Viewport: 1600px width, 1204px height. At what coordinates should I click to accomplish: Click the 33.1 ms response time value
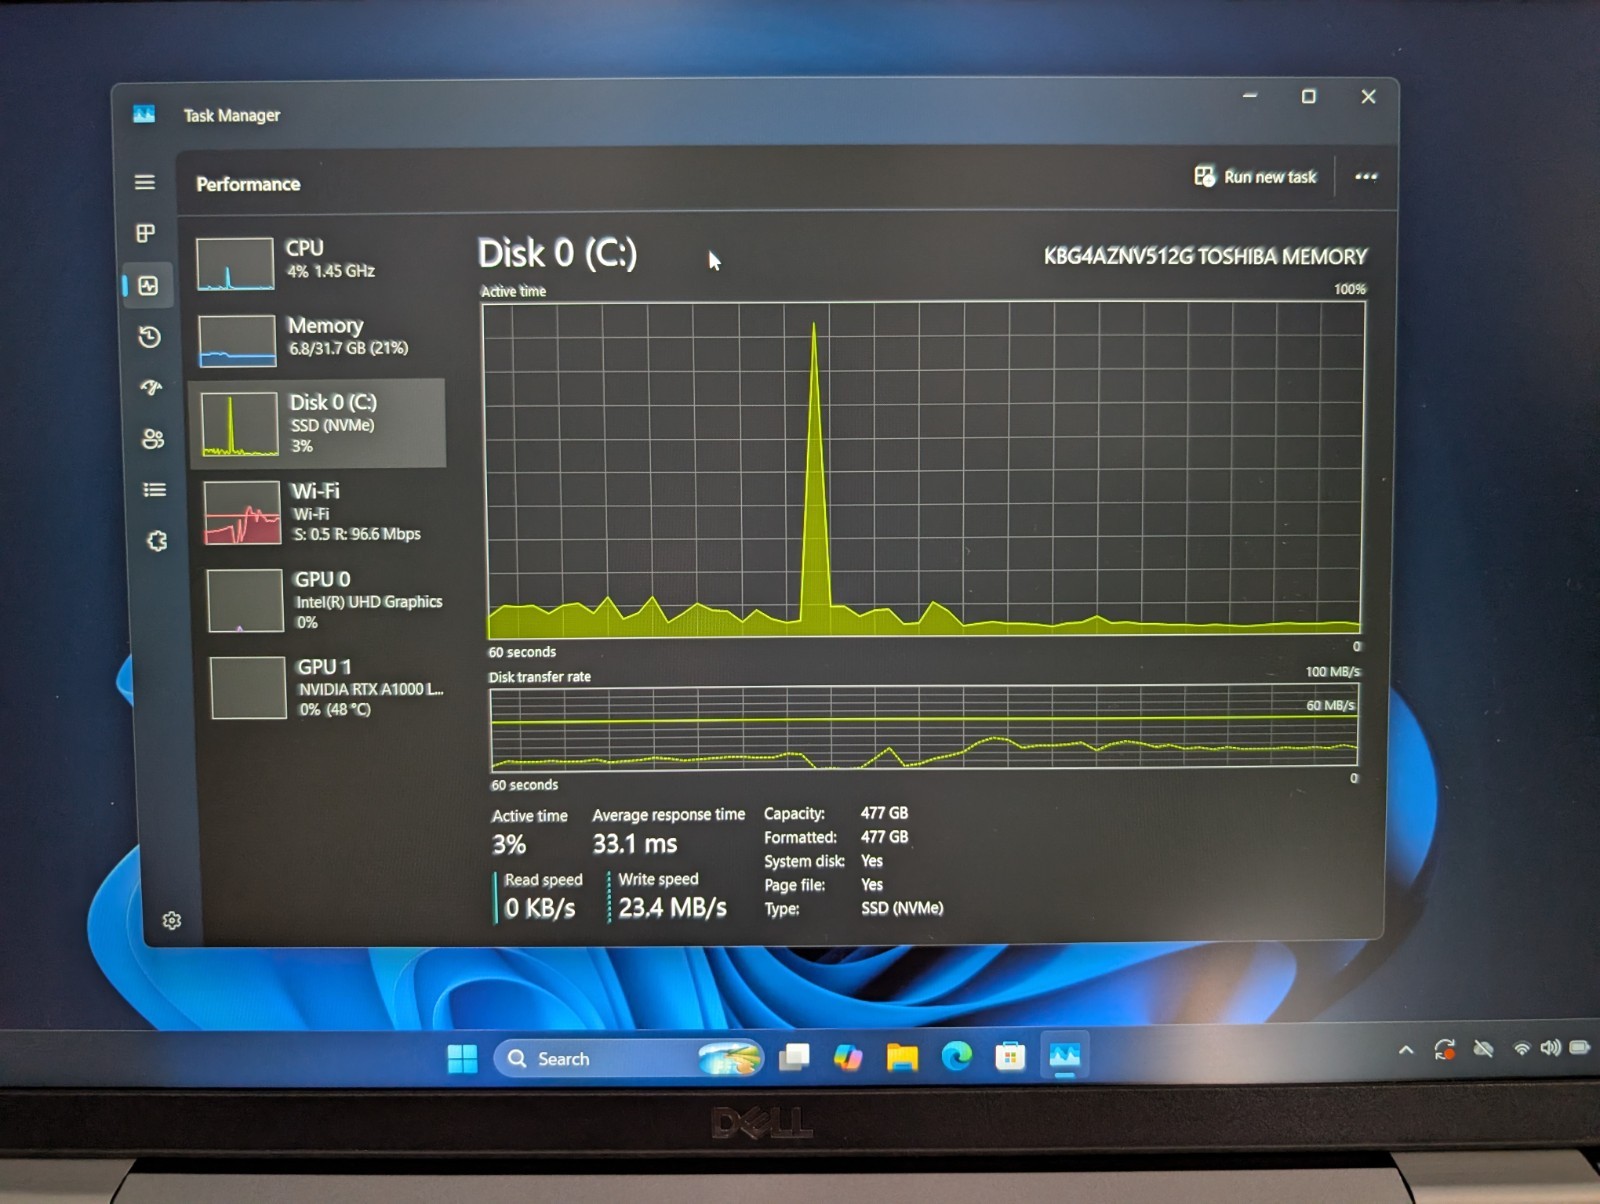click(x=635, y=844)
